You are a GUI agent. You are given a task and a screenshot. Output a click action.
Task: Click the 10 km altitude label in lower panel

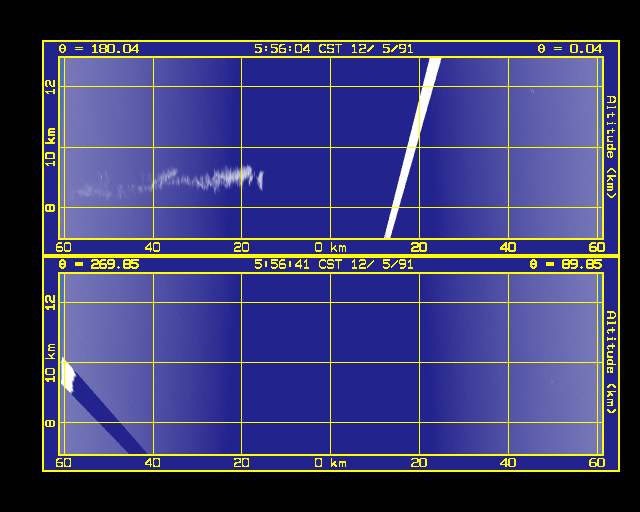click(x=51, y=363)
